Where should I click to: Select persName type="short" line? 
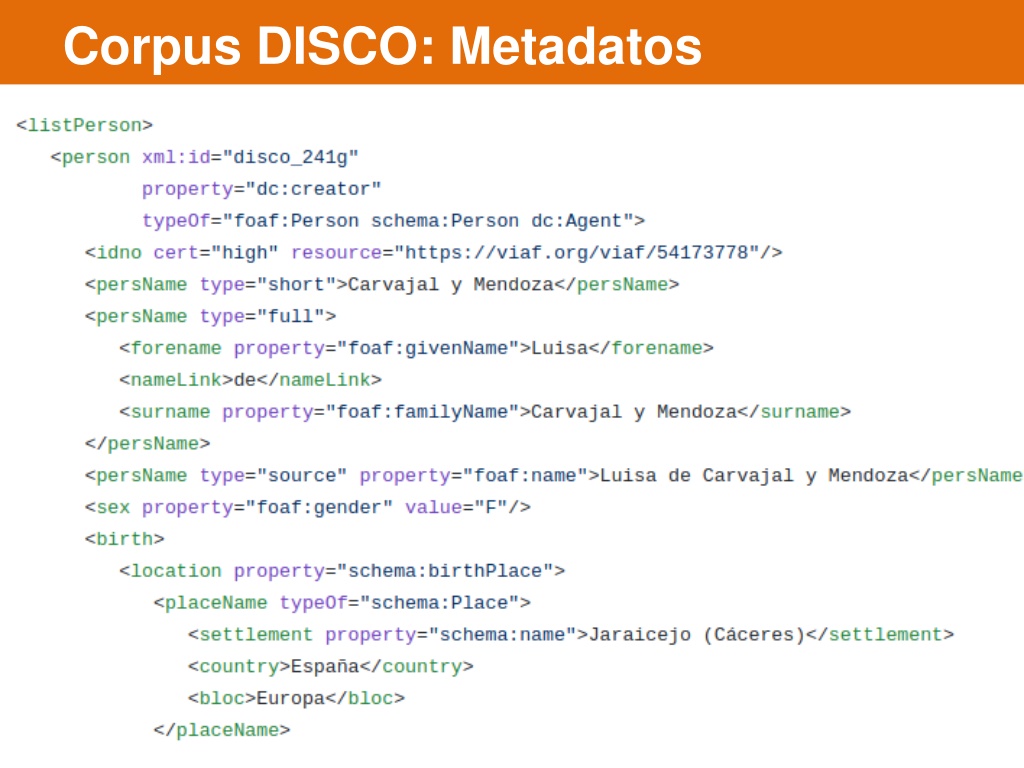382,285
